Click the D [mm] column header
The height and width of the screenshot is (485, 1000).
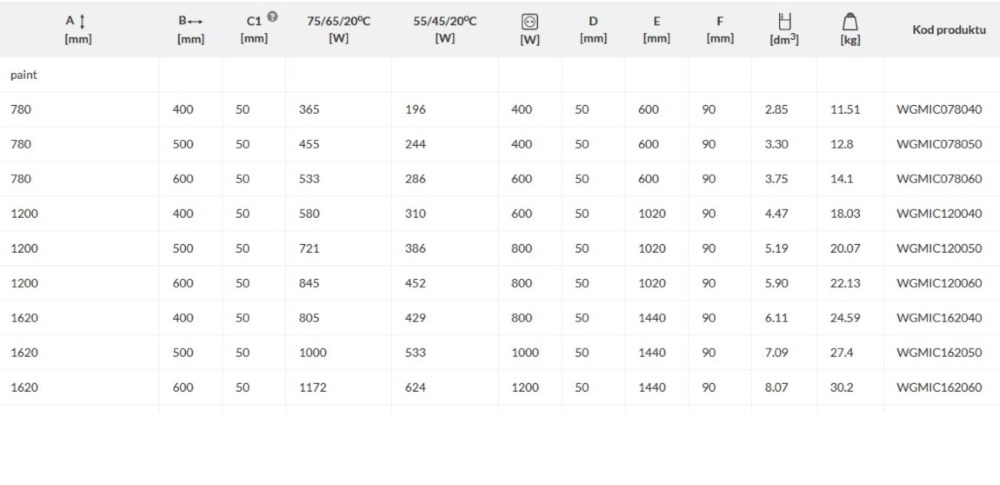click(593, 29)
